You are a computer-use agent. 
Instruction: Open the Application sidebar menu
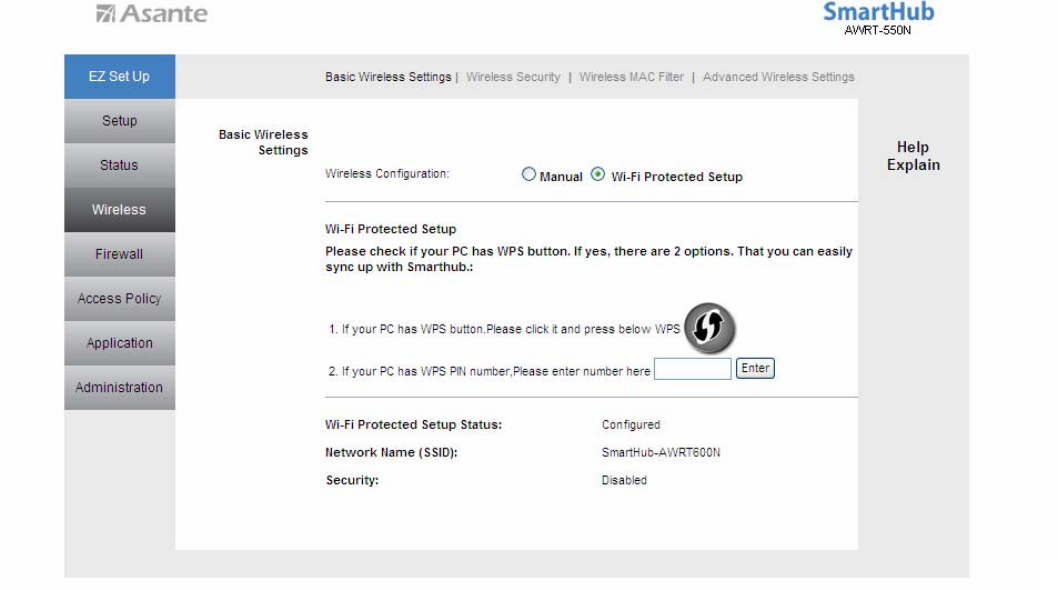(119, 343)
